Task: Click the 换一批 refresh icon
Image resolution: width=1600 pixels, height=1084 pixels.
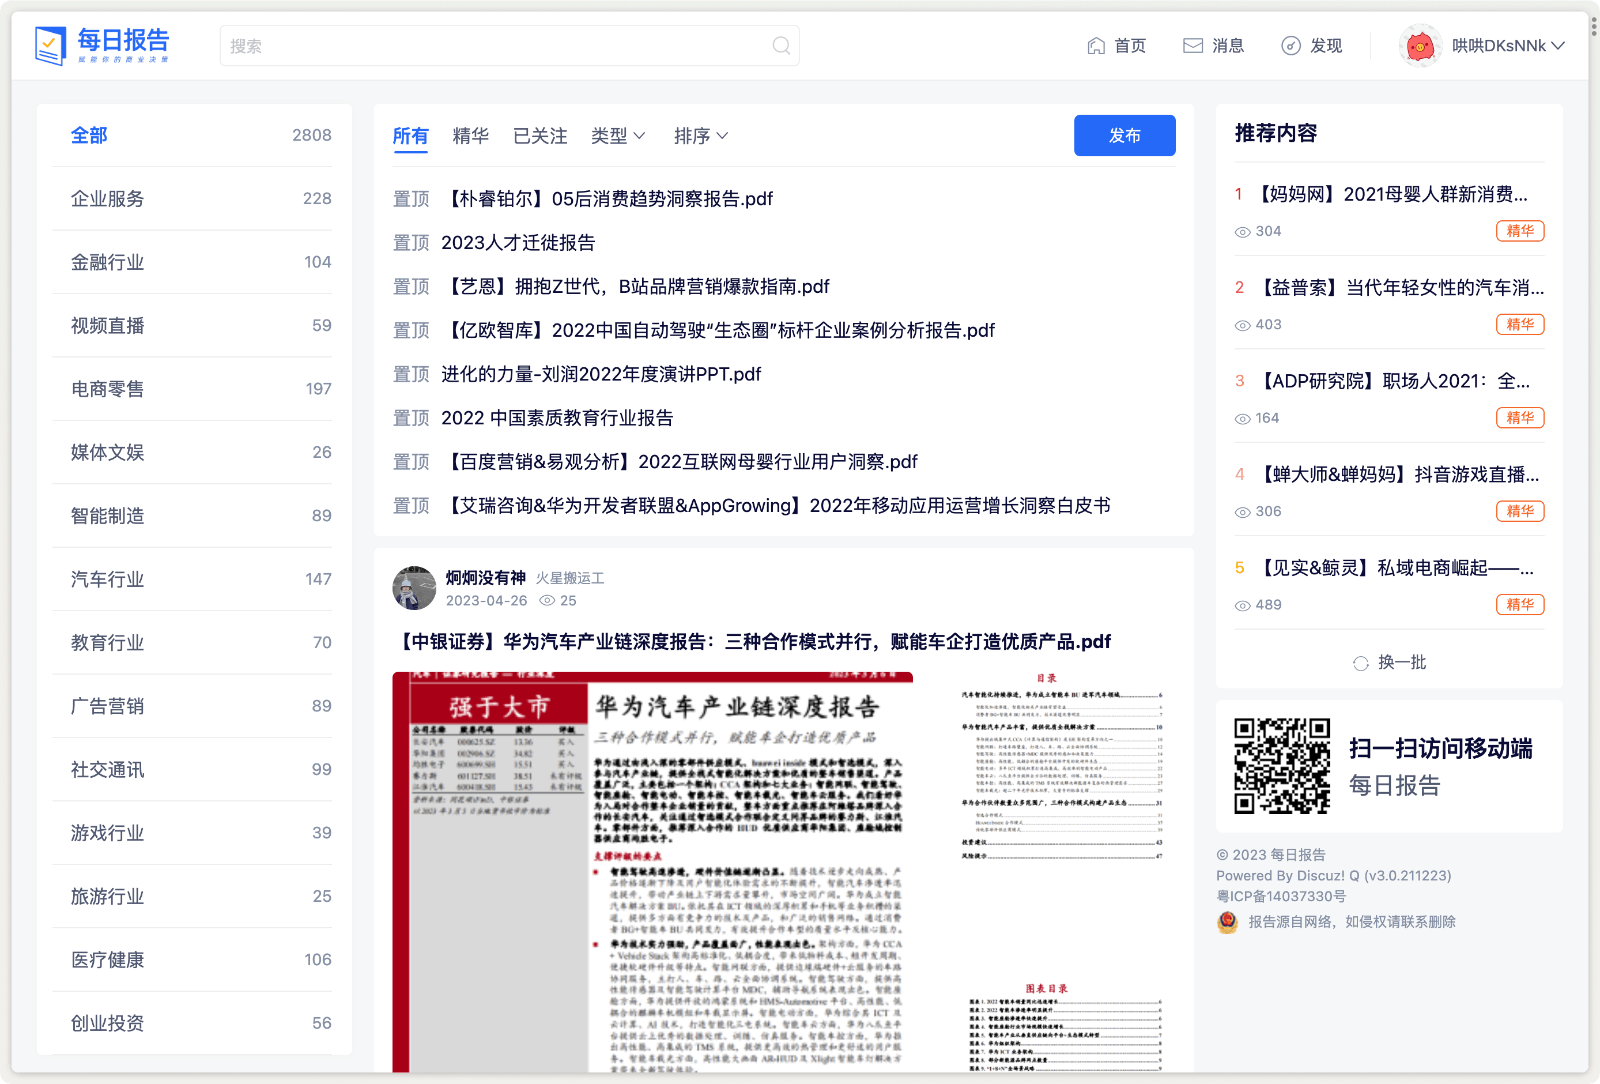Action: pos(1360,662)
